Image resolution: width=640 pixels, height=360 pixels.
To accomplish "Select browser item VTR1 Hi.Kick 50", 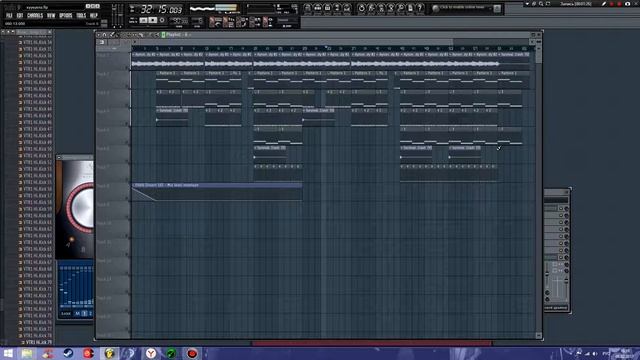I will pos(38,149).
